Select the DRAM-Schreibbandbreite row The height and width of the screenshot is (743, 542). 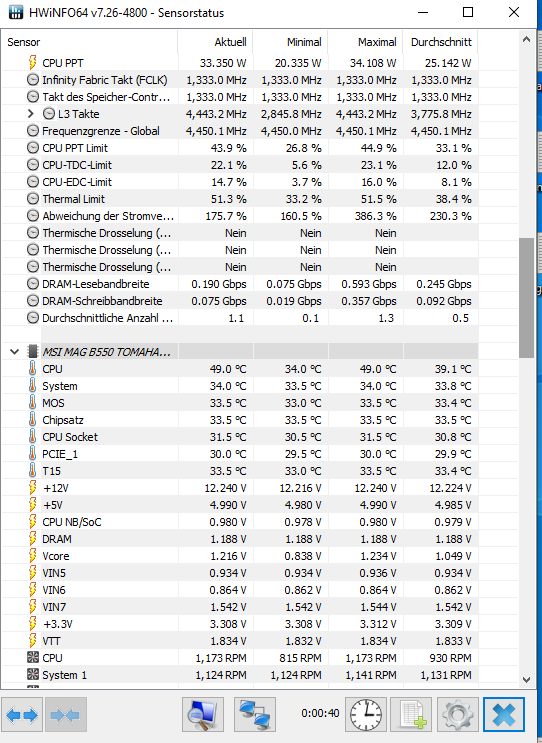coord(240,301)
